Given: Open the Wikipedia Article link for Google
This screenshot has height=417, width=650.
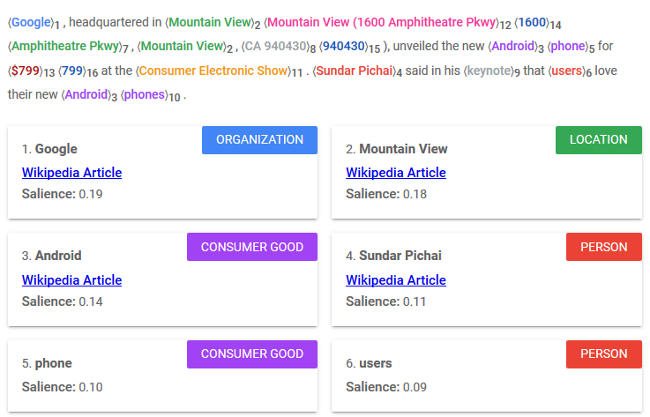Looking at the screenshot, I should pos(72,173).
